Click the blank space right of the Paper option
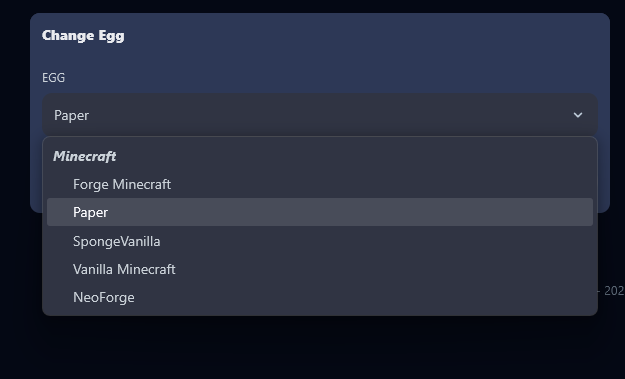The image size is (625, 379). [351, 212]
